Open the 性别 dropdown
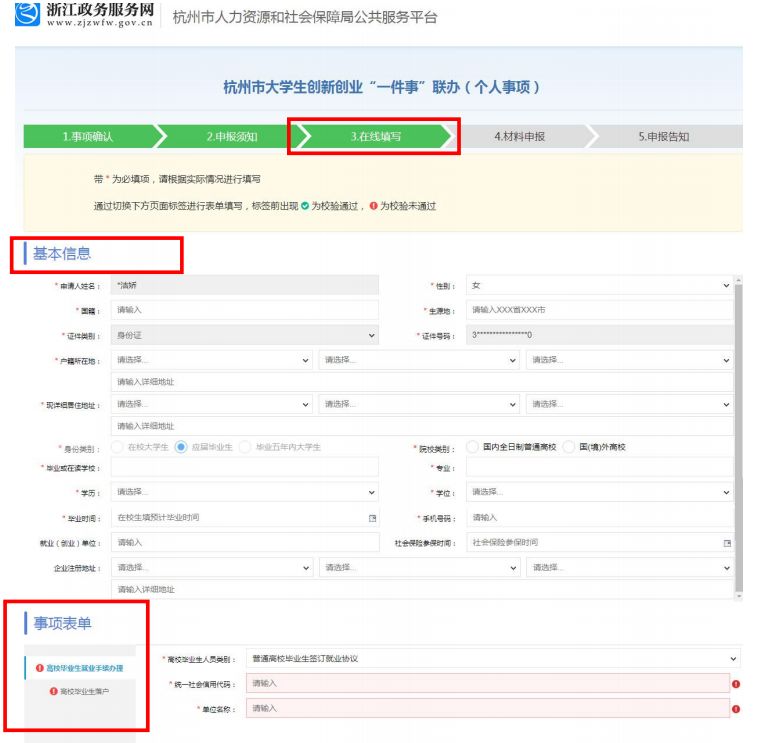Image resolution: width=759 pixels, height=743 pixels. pyautogui.click(x=599, y=286)
